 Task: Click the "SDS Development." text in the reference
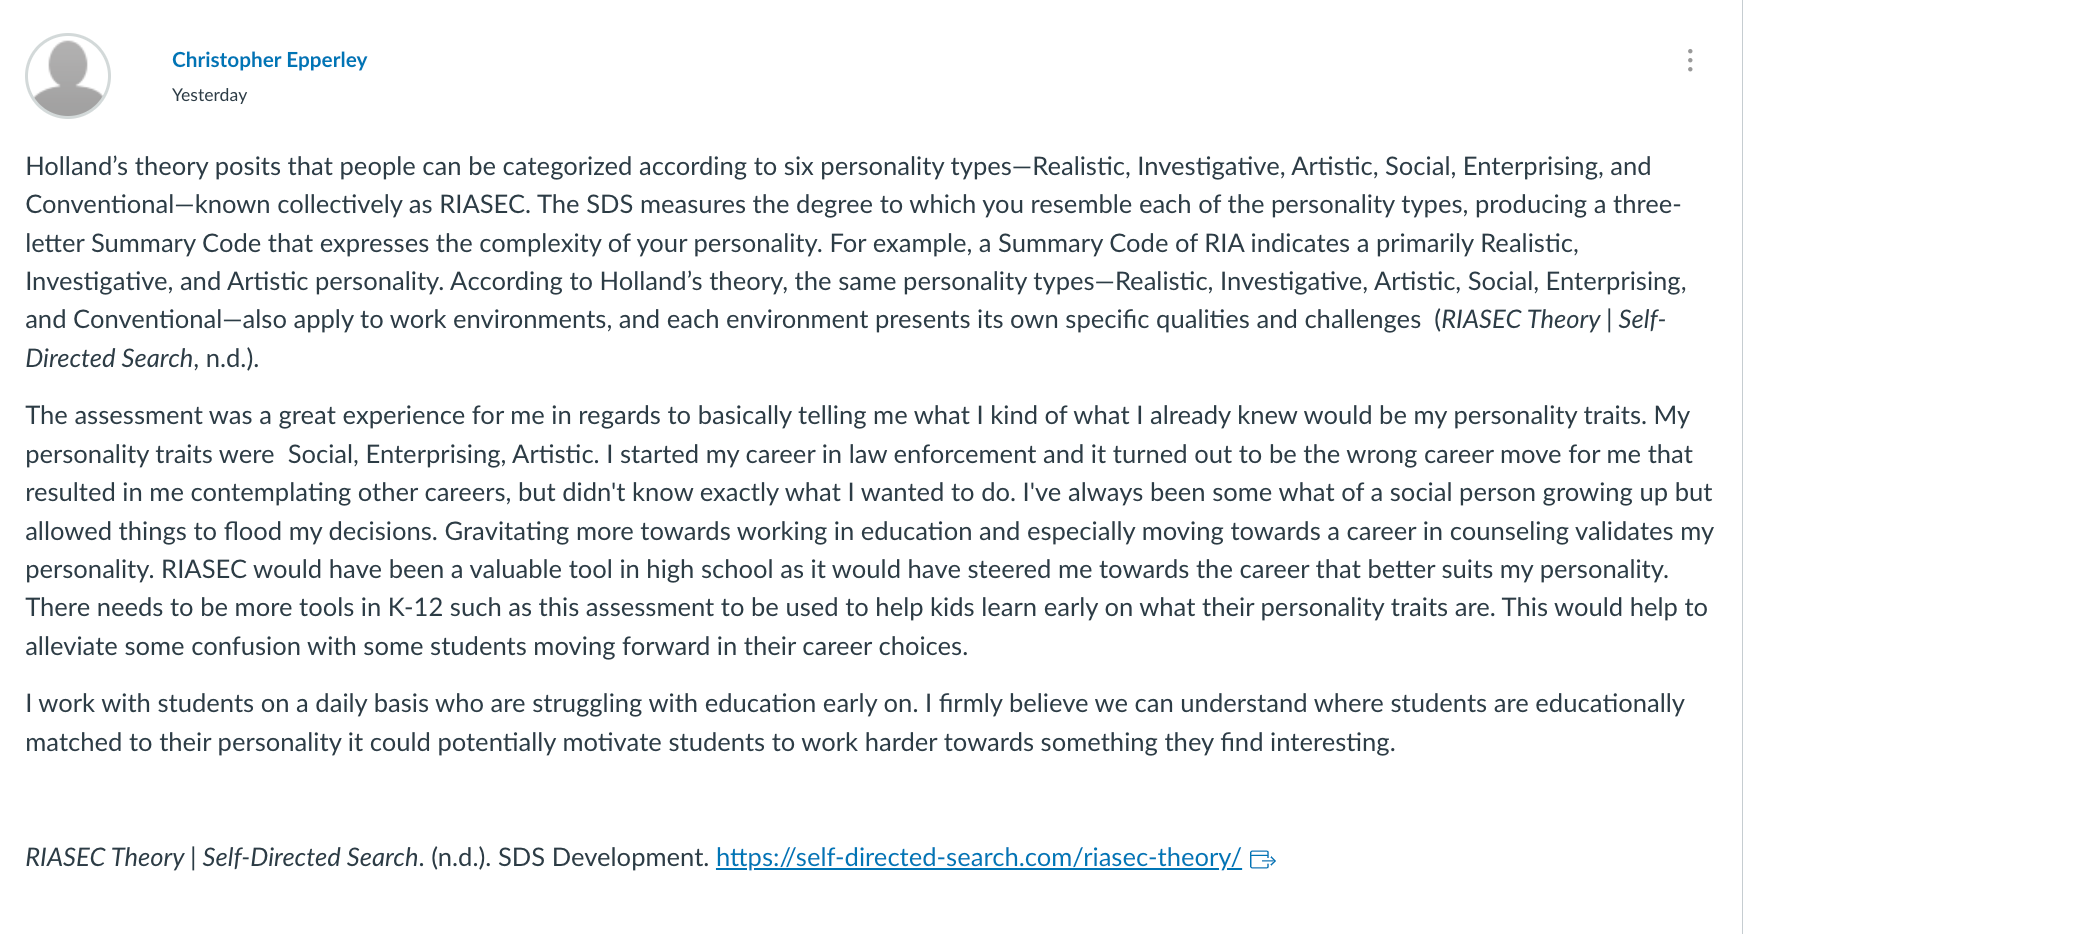[603, 858]
